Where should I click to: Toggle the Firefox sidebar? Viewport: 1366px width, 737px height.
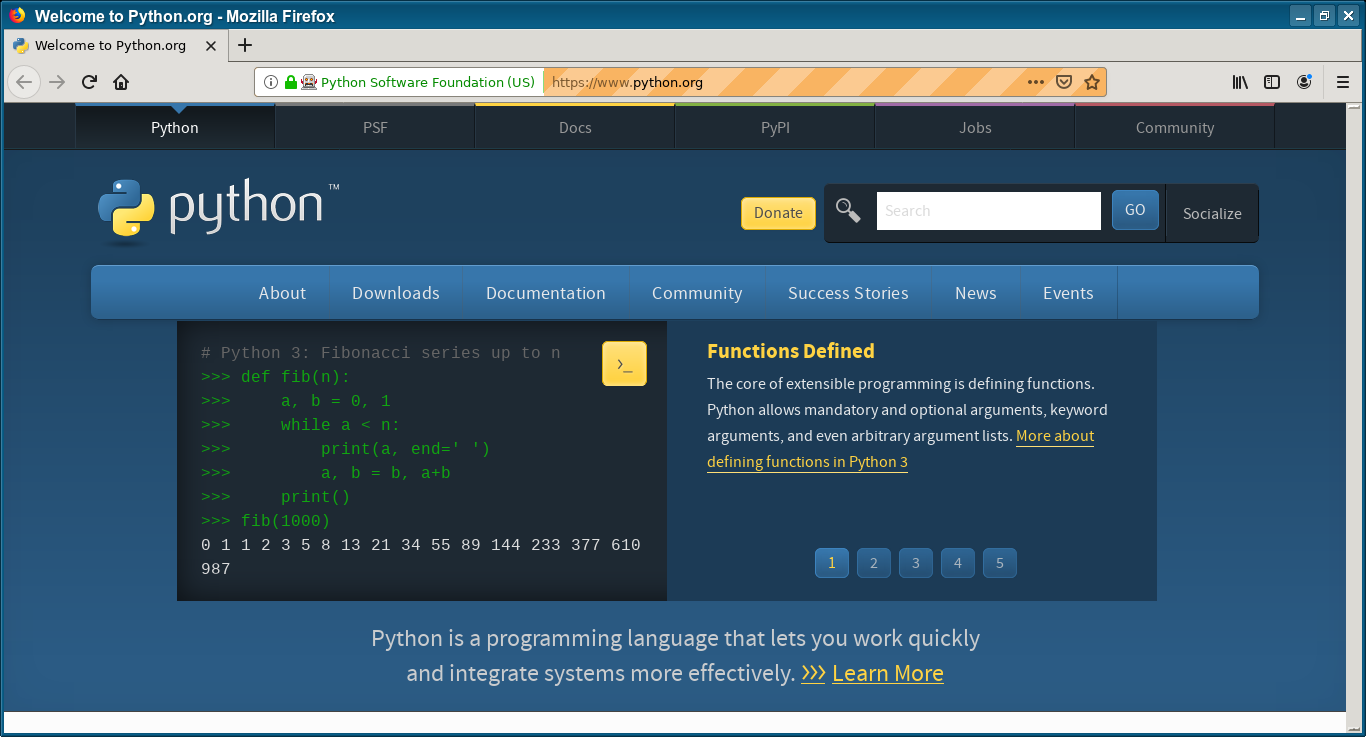(1272, 82)
